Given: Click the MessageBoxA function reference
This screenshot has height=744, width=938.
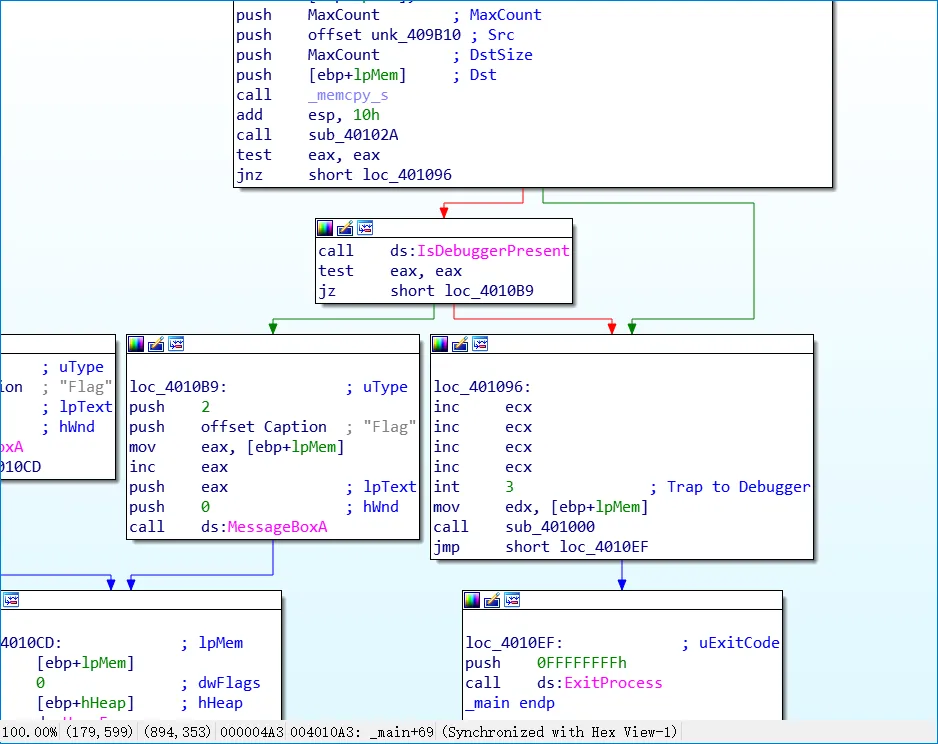Looking at the screenshot, I should click(277, 527).
